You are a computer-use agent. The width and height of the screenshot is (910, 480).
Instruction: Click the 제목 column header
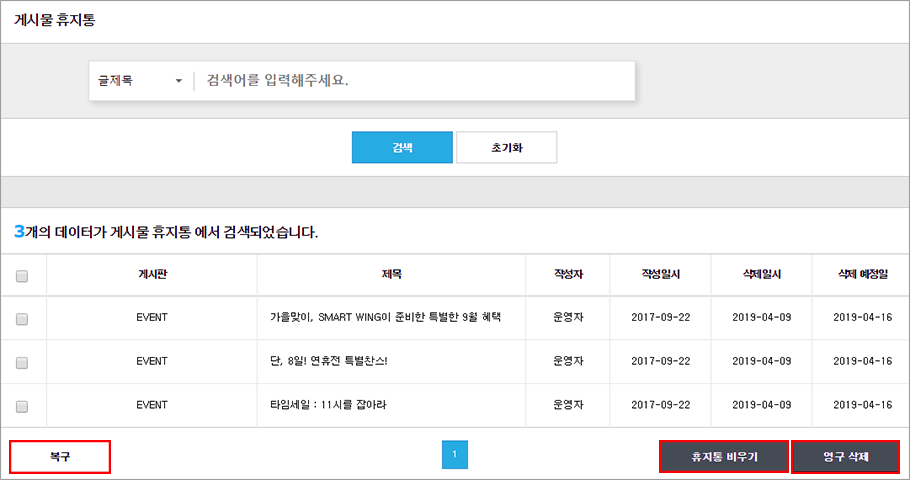pyautogui.click(x=392, y=275)
